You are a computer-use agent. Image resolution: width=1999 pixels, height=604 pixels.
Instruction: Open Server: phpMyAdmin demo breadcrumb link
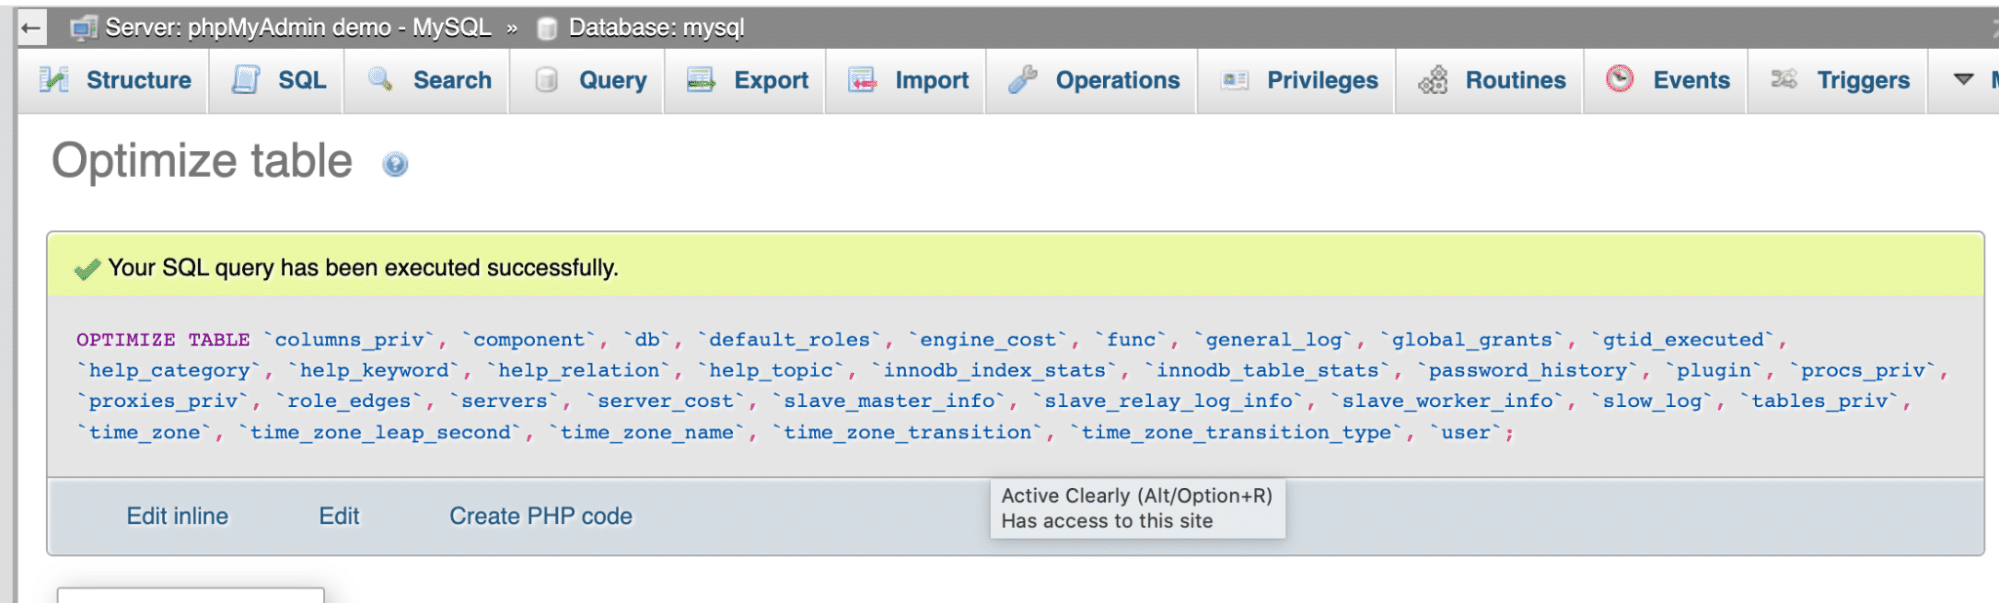pos(298,28)
